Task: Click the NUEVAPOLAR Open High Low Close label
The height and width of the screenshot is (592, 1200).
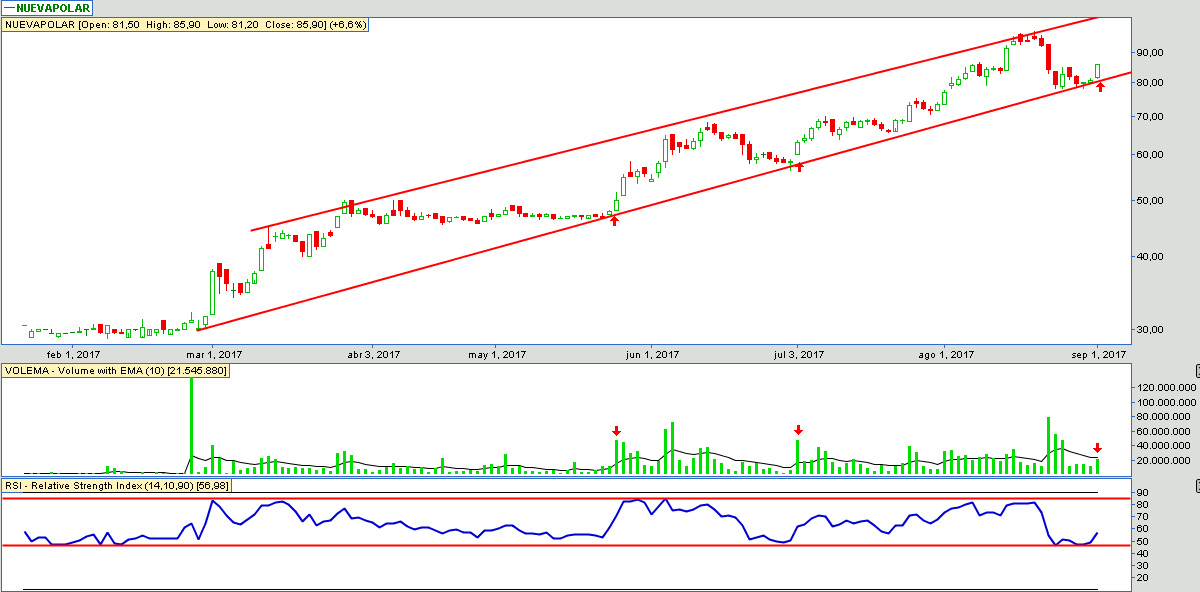Action: [186, 24]
